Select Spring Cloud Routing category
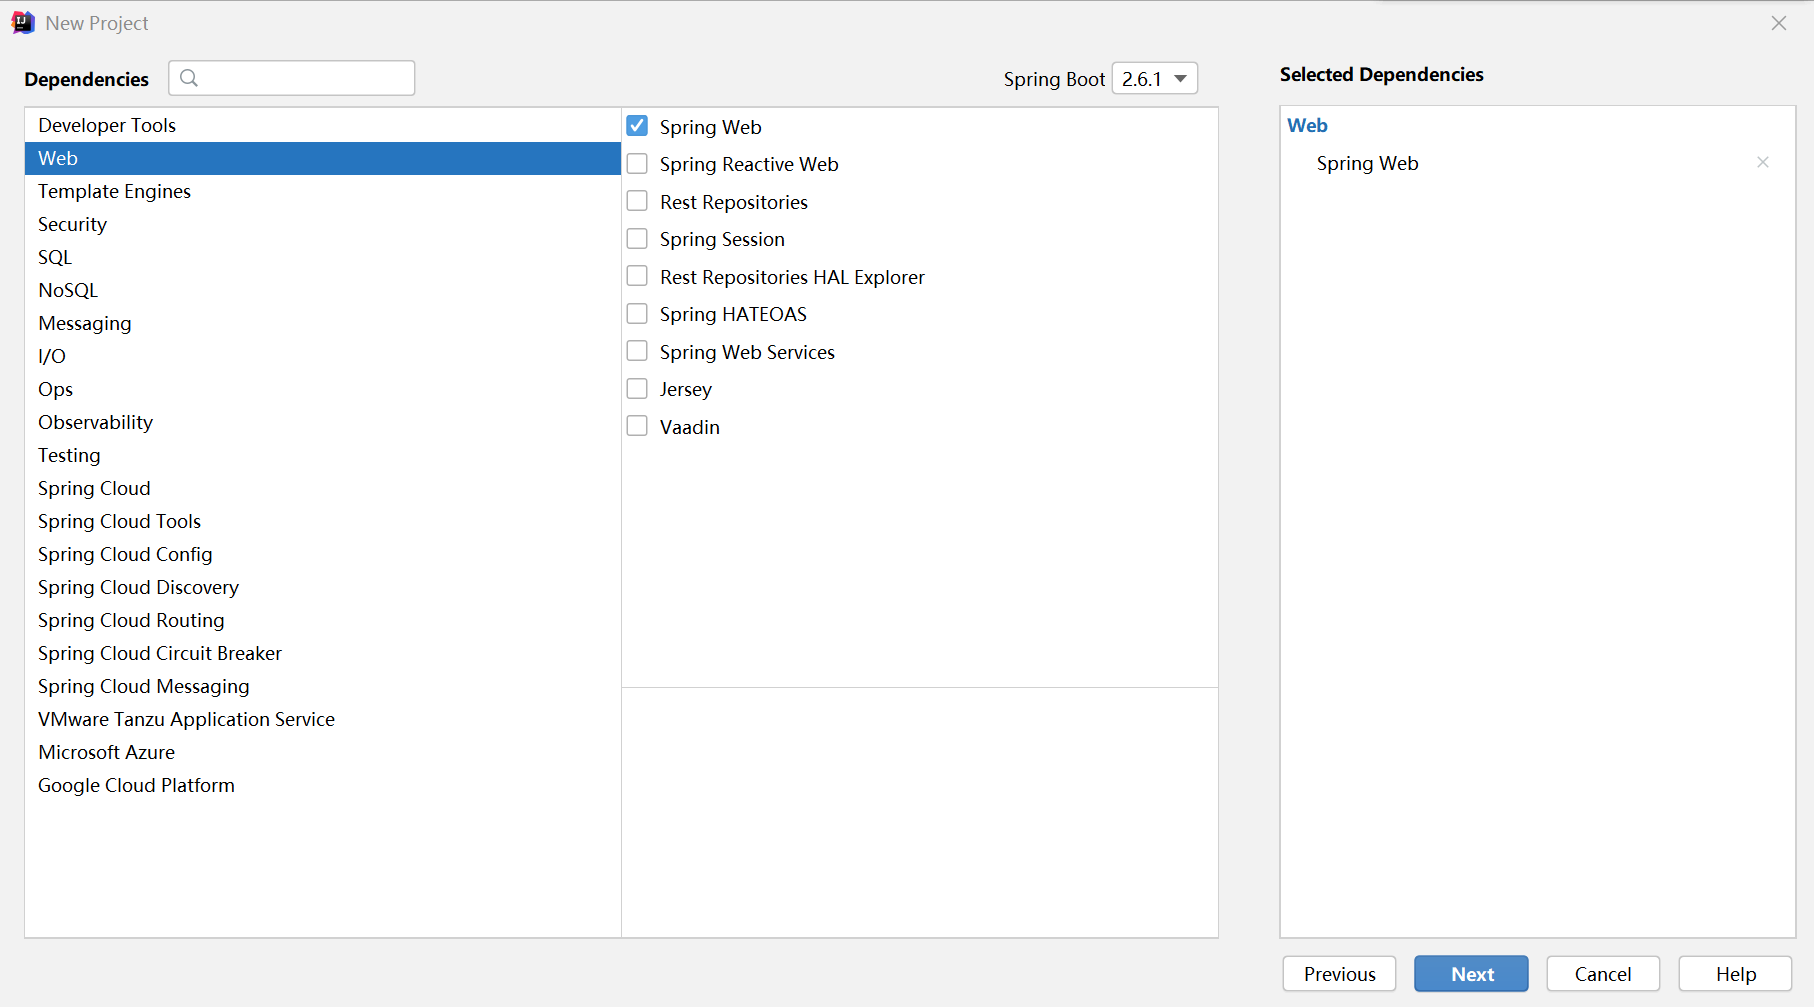This screenshot has height=1007, width=1814. pos(322,620)
